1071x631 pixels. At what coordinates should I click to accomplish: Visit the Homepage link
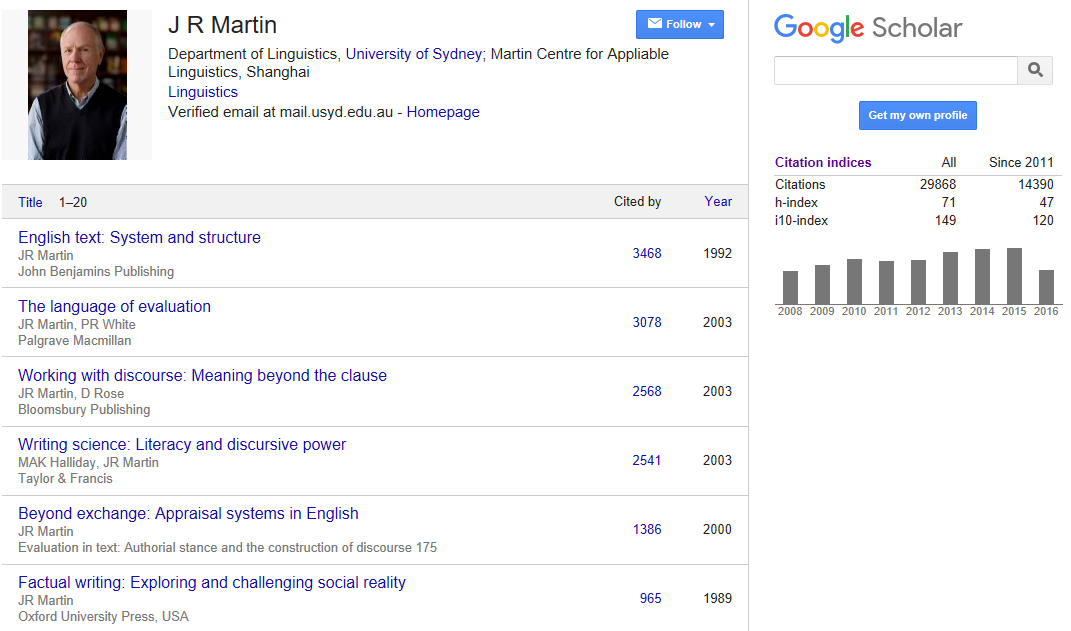pyautogui.click(x=443, y=112)
